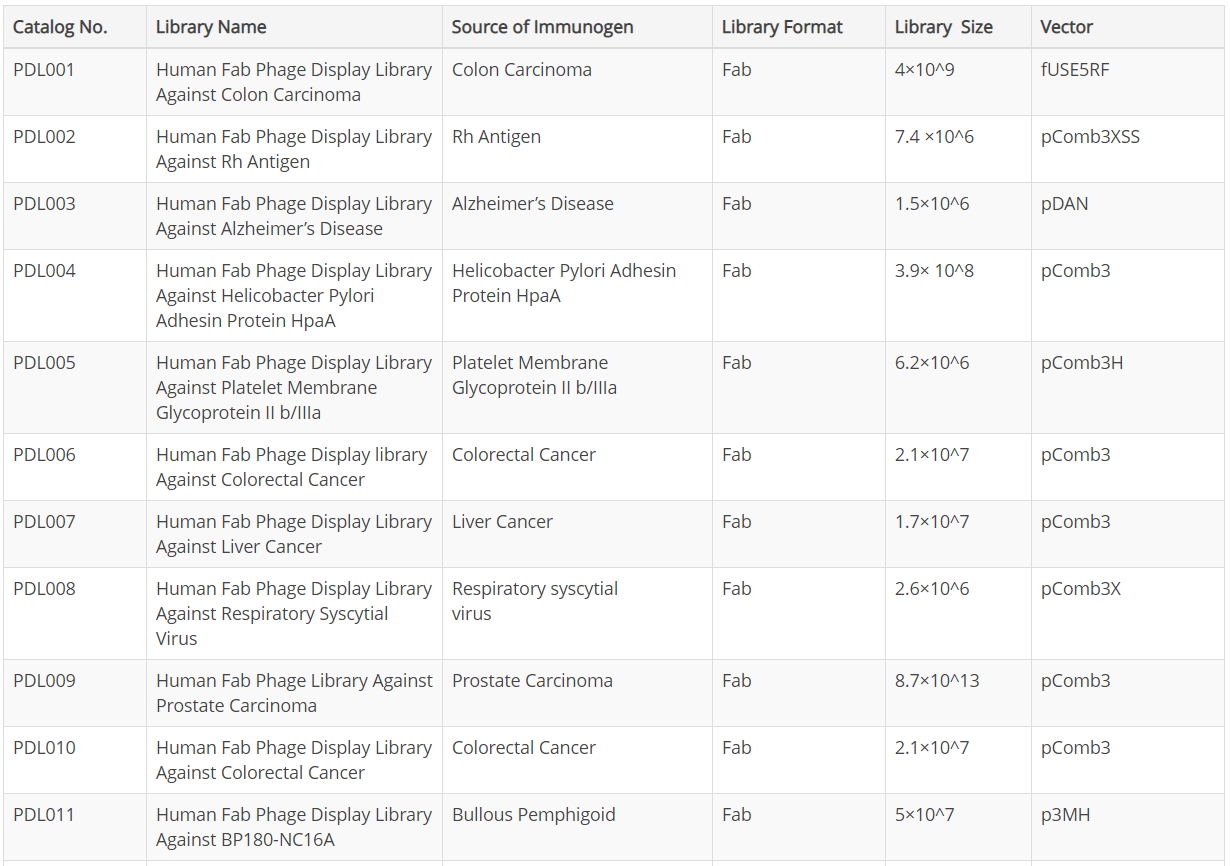The height and width of the screenshot is (866, 1230).
Task: Select the Bullous Pemphigoid immunogen source
Action: click(x=534, y=814)
